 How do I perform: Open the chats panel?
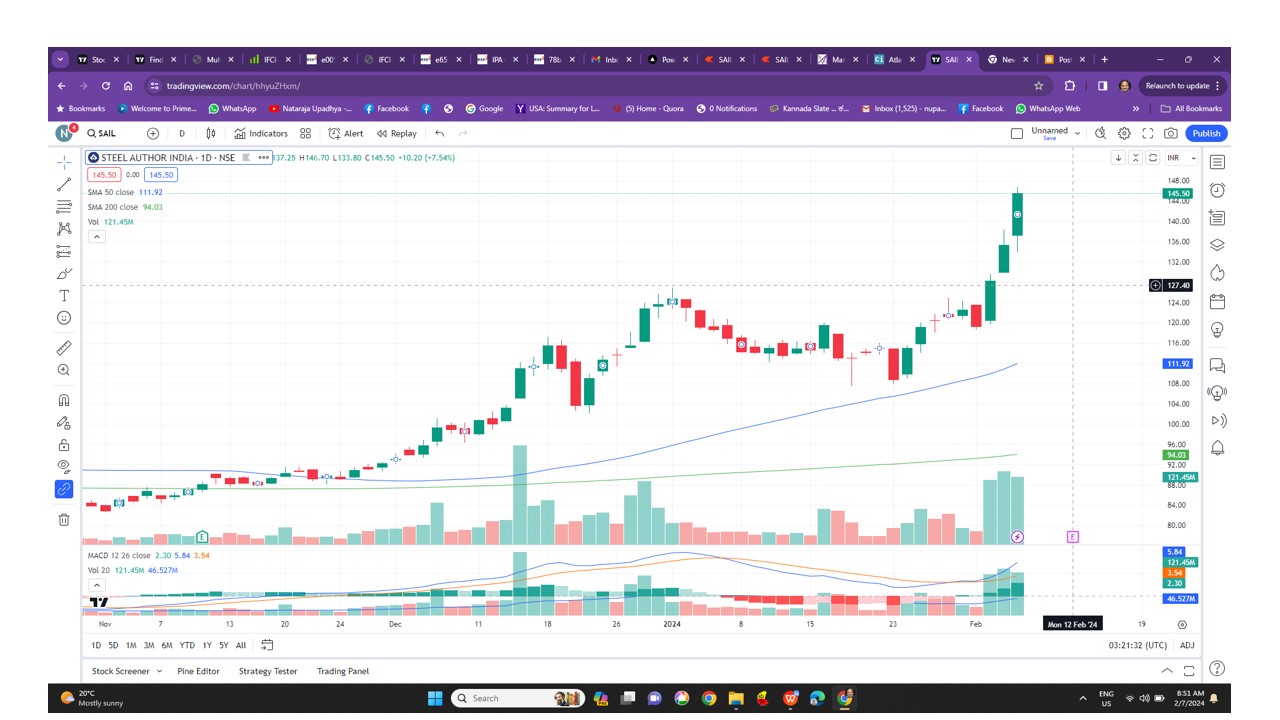tap(1217, 365)
